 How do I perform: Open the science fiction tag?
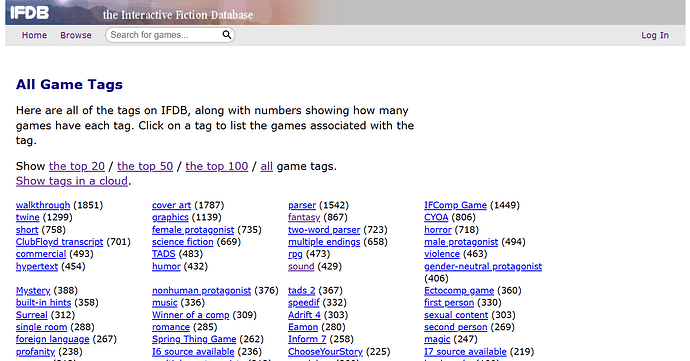click(183, 242)
